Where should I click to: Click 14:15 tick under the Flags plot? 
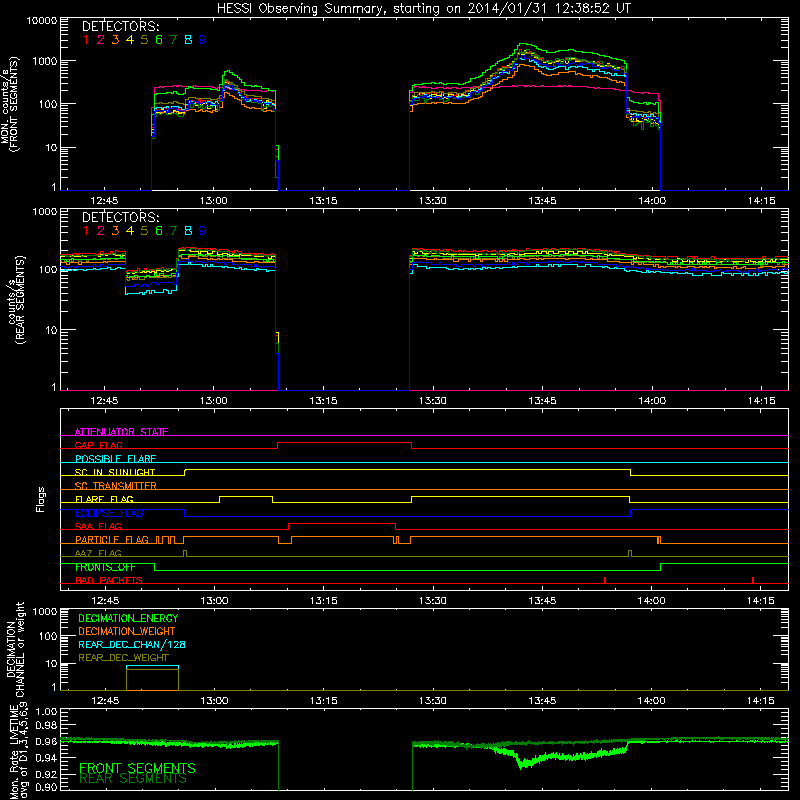point(761,601)
